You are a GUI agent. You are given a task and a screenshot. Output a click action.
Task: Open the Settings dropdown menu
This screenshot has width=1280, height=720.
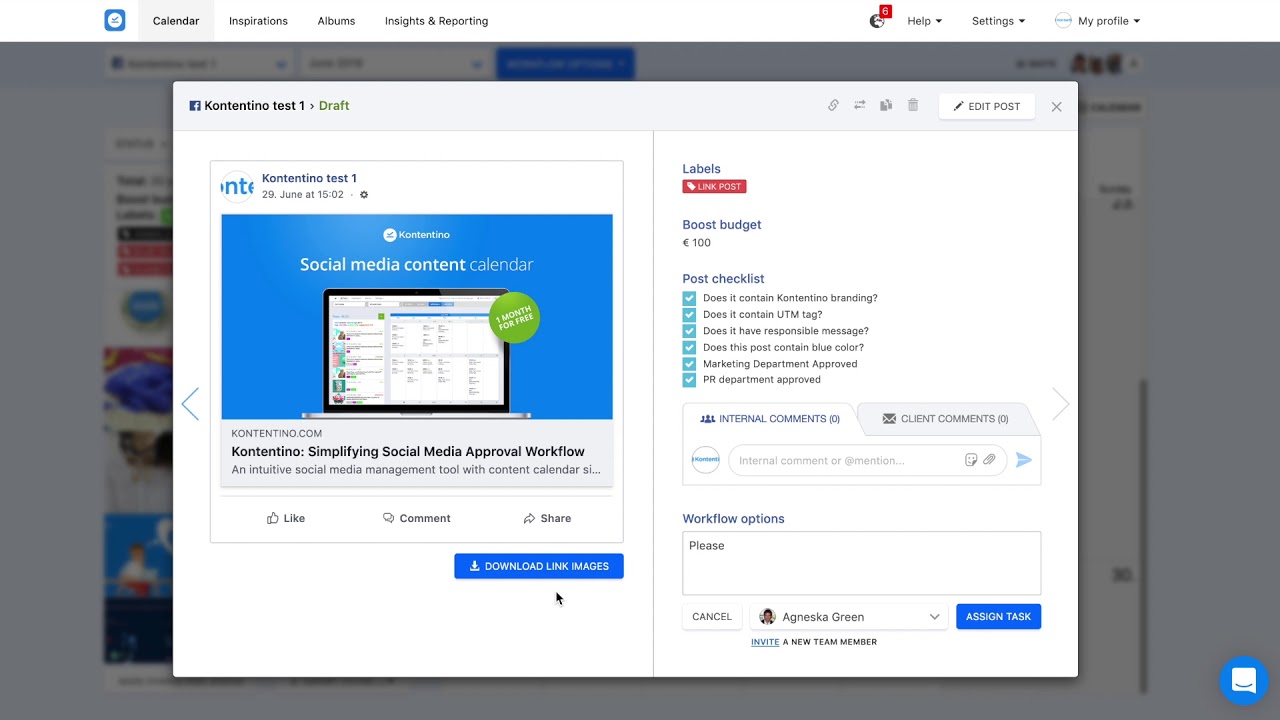tap(998, 21)
